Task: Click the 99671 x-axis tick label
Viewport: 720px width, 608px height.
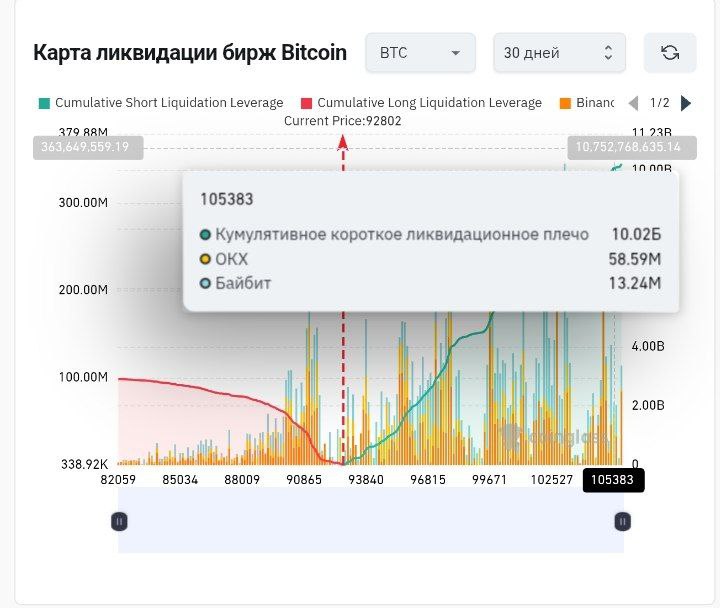Action: [489, 480]
